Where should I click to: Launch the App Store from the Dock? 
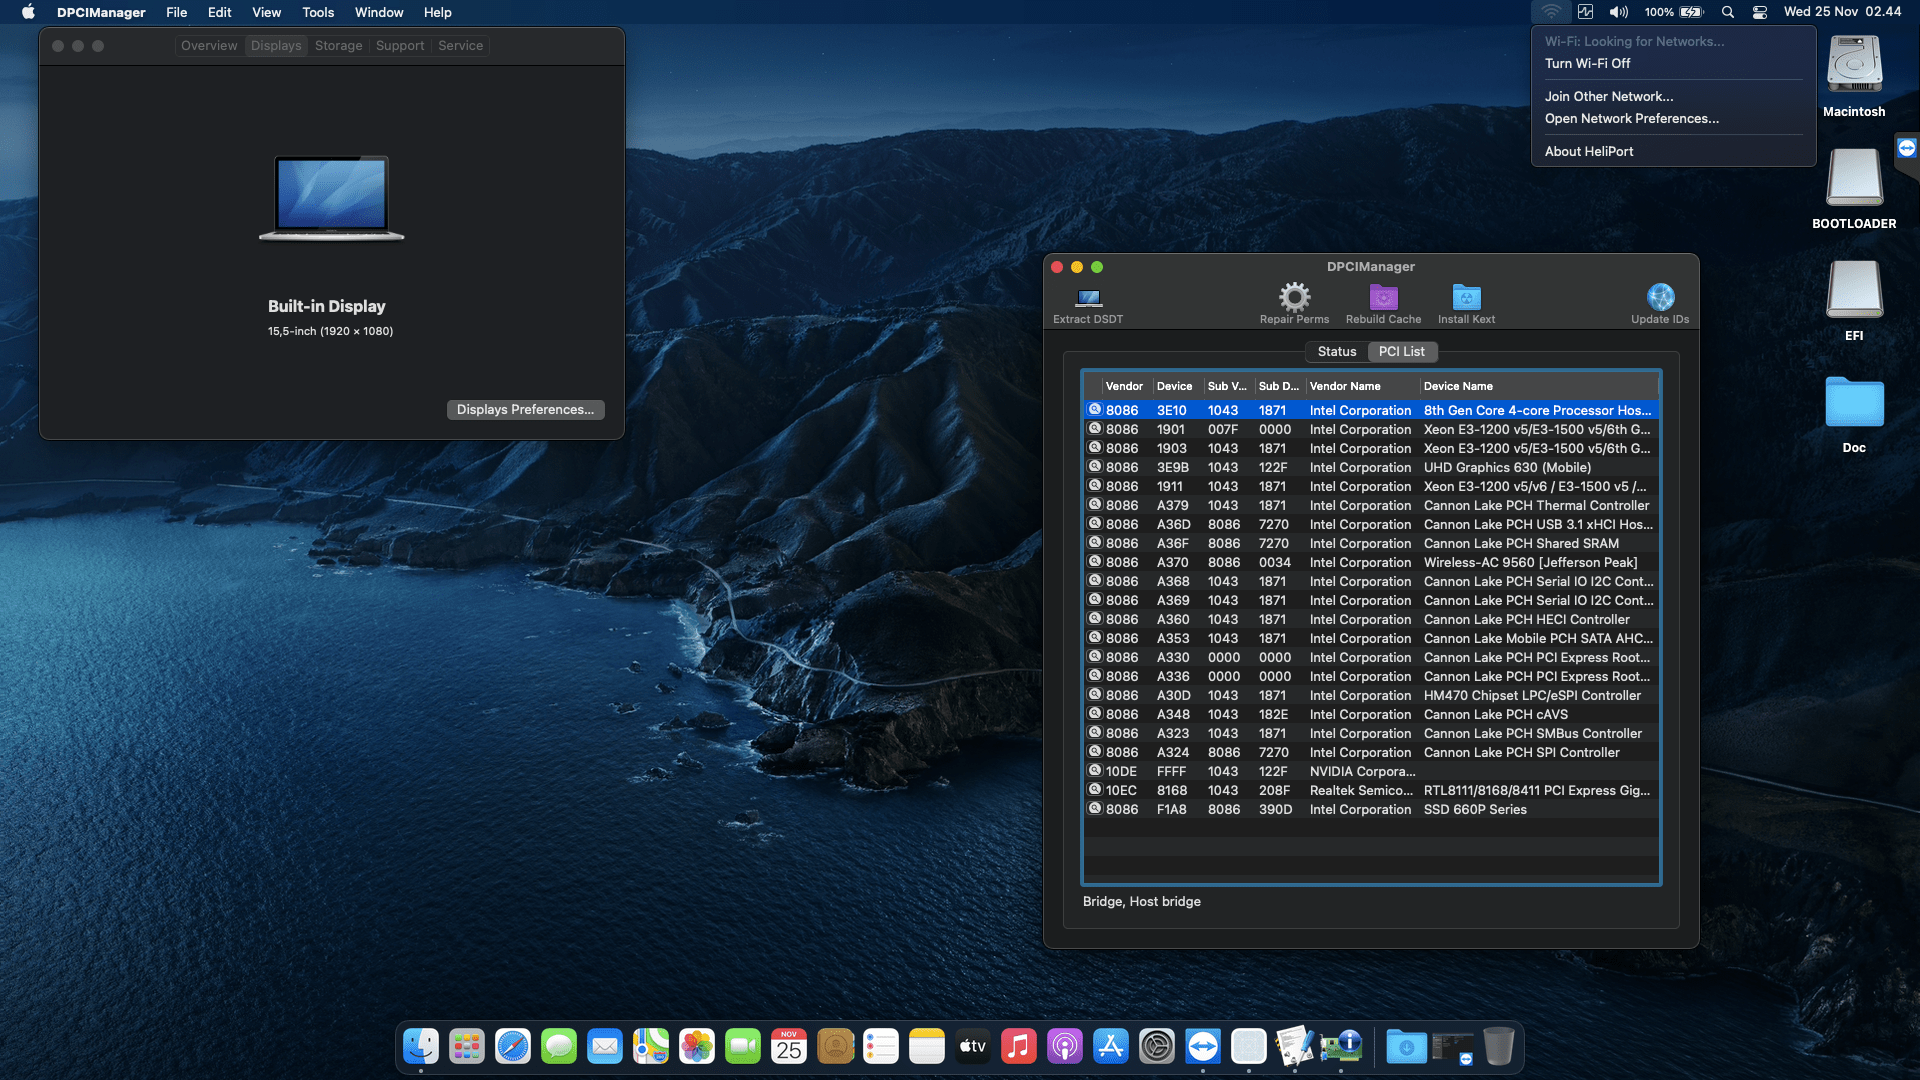point(1111,1046)
